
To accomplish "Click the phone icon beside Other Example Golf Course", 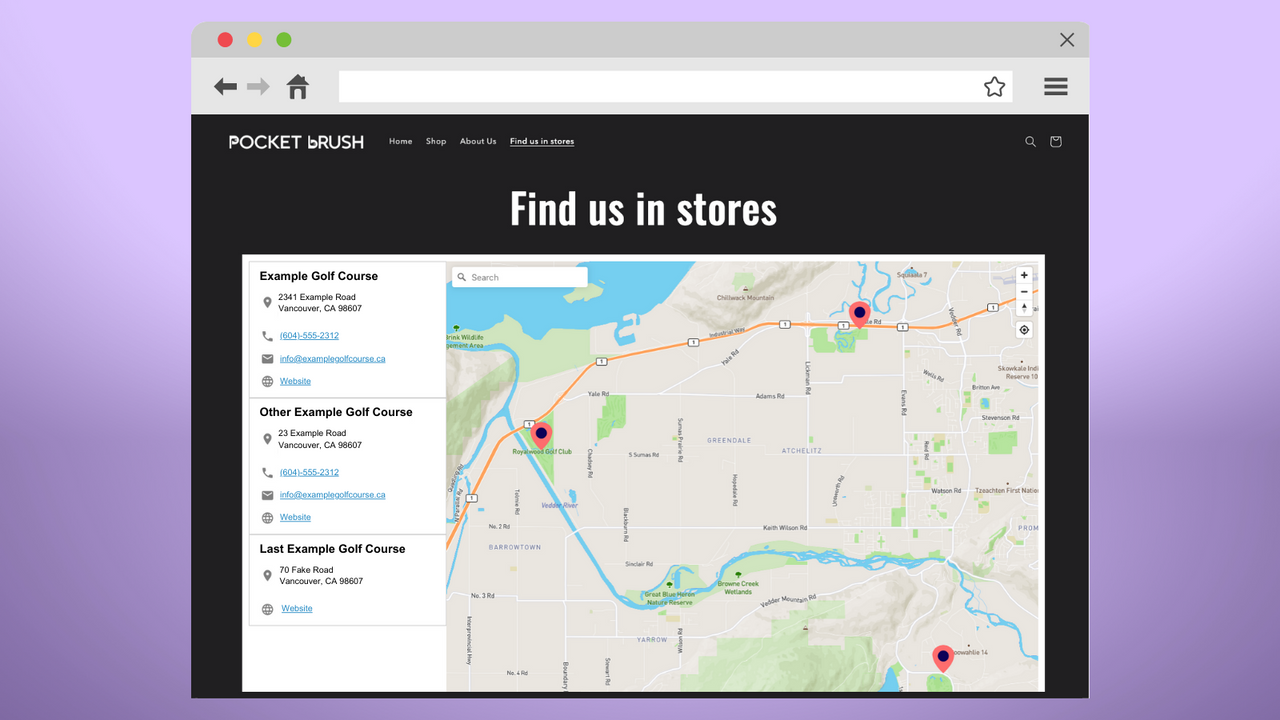I will coord(267,472).
